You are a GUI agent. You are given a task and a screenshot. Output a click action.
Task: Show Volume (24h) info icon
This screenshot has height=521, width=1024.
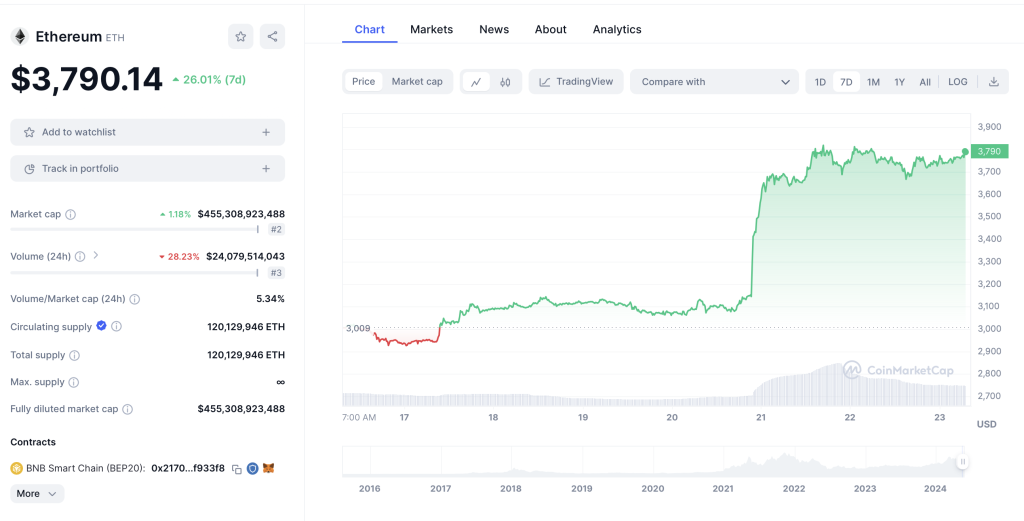(x=80, y=257)
